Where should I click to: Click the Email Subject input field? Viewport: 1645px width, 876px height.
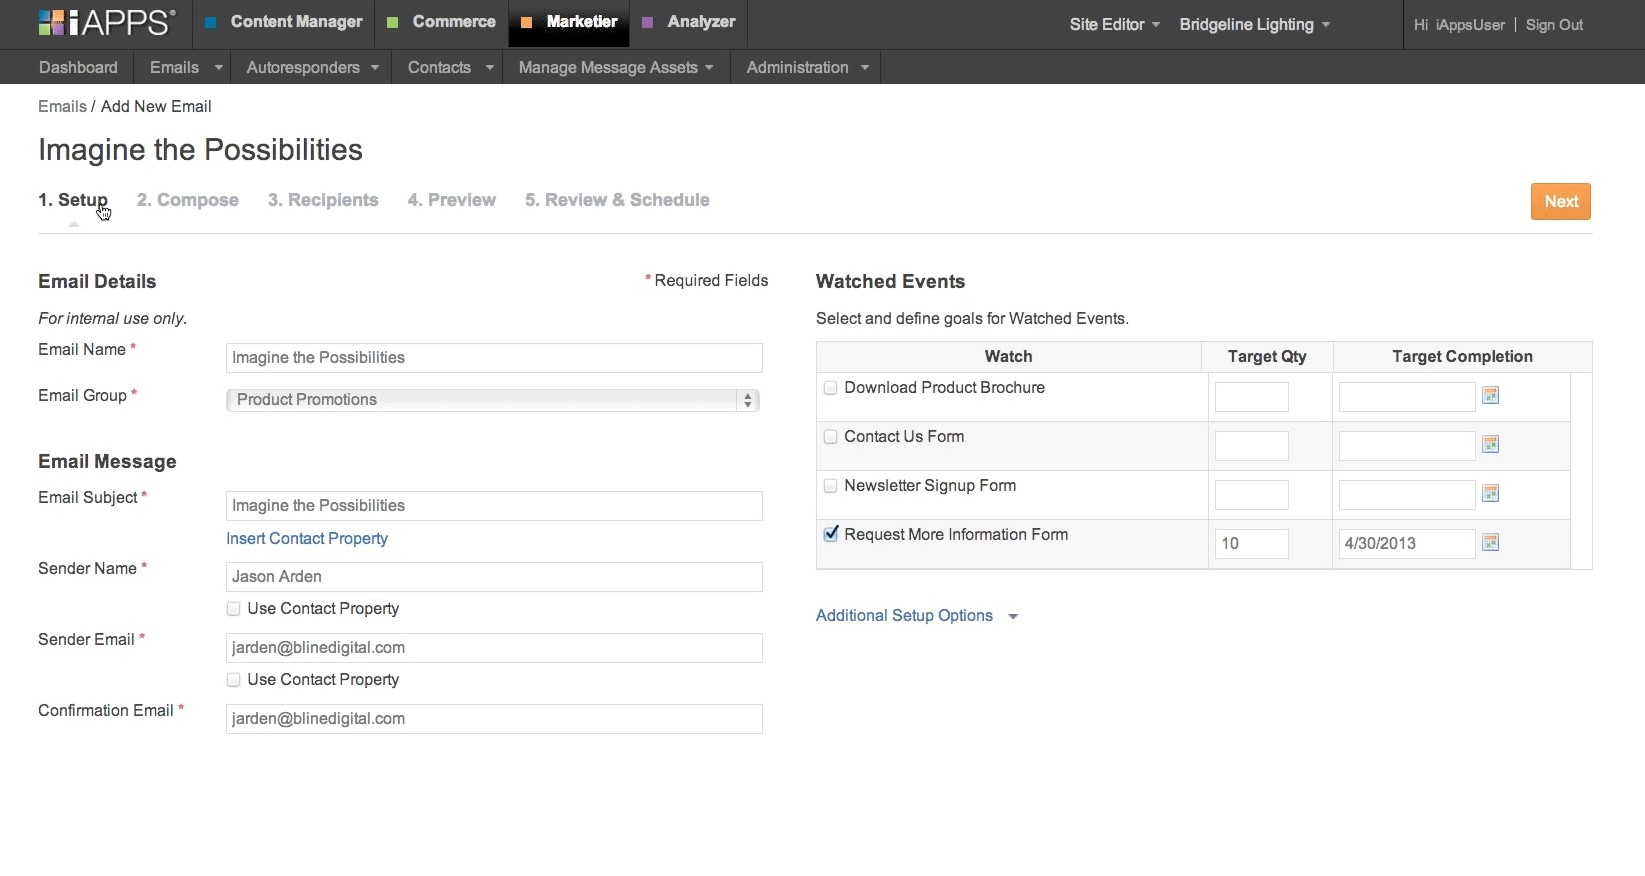click(494, 506)
